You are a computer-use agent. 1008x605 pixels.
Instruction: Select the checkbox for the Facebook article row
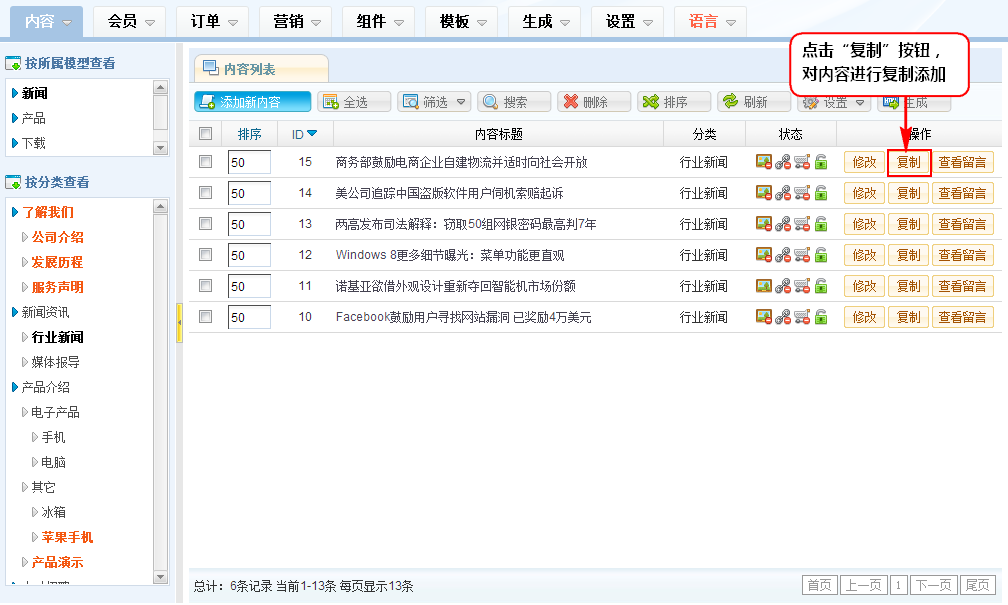click(206, 317)
